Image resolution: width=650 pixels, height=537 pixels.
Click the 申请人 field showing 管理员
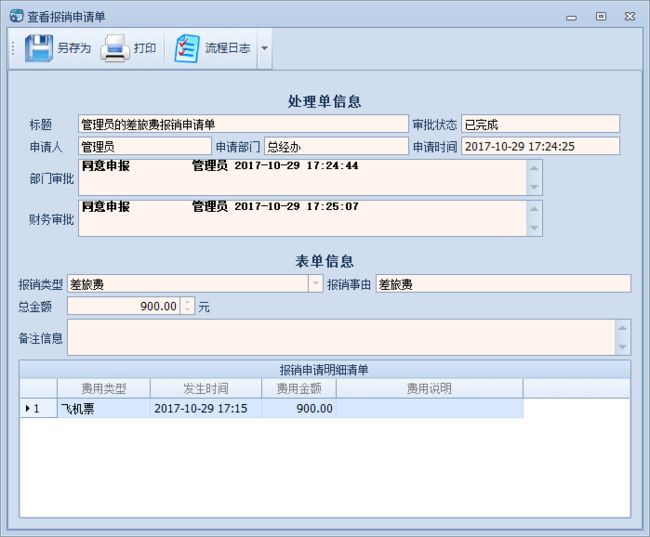(x=145, y=146)
